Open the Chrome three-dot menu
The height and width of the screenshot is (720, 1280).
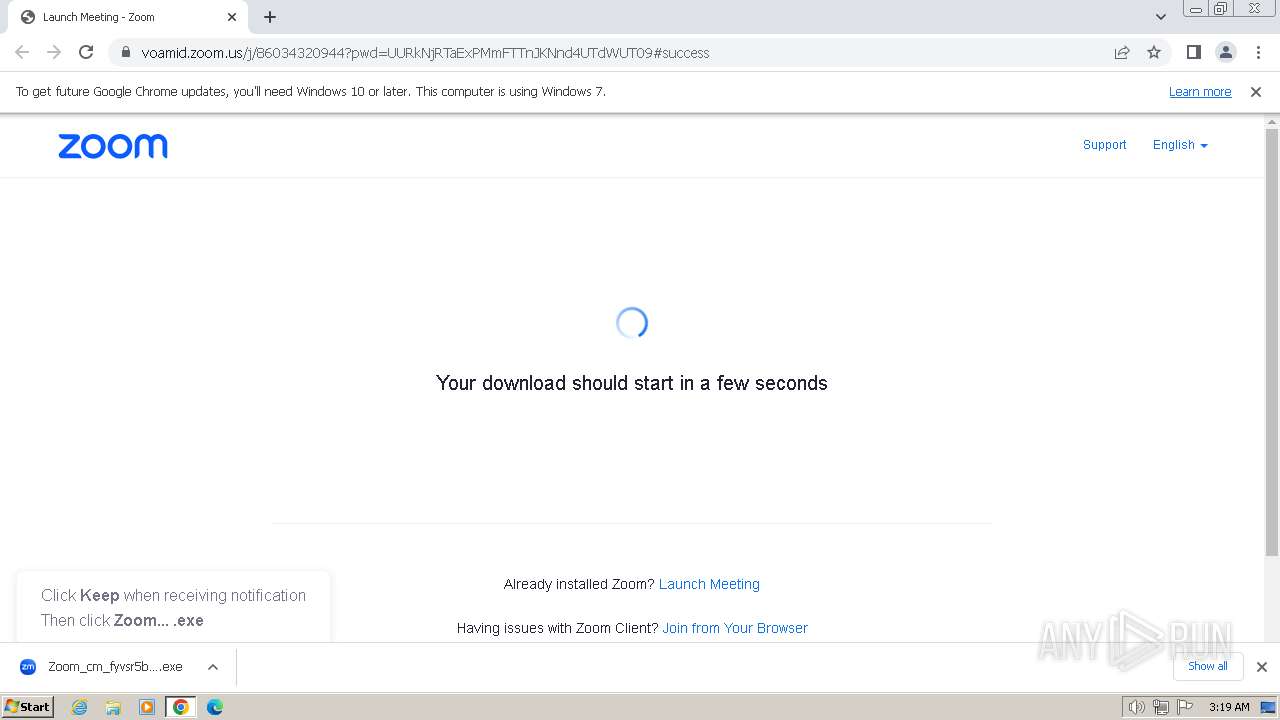click(x=1258, y=53)
